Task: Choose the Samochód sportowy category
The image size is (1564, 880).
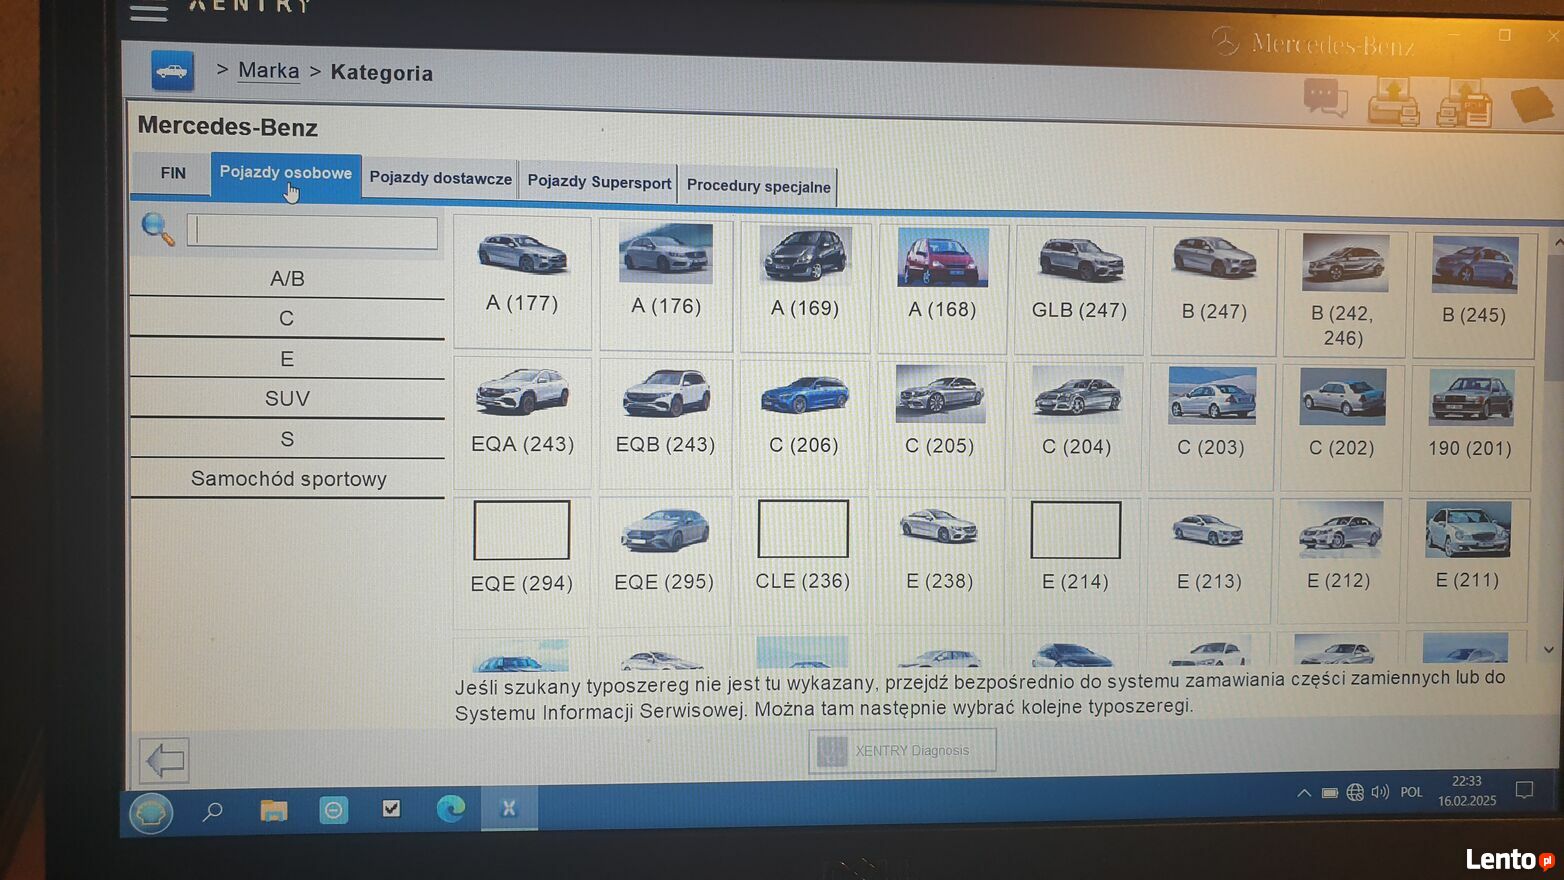Action: pos(288,479)
